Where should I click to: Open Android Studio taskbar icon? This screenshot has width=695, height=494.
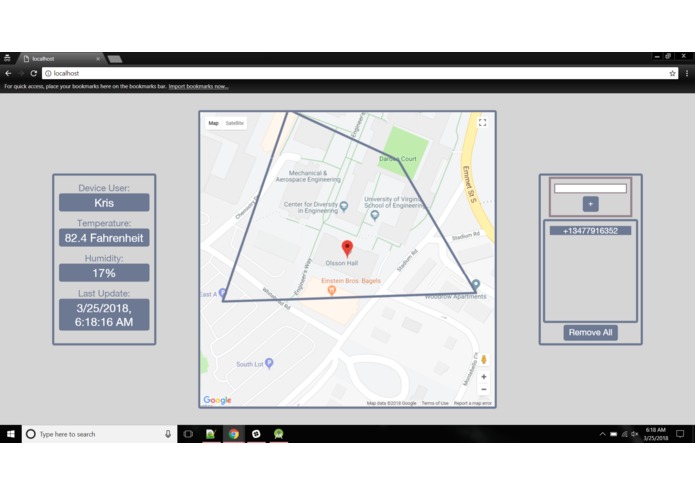[x=278, y=434]
